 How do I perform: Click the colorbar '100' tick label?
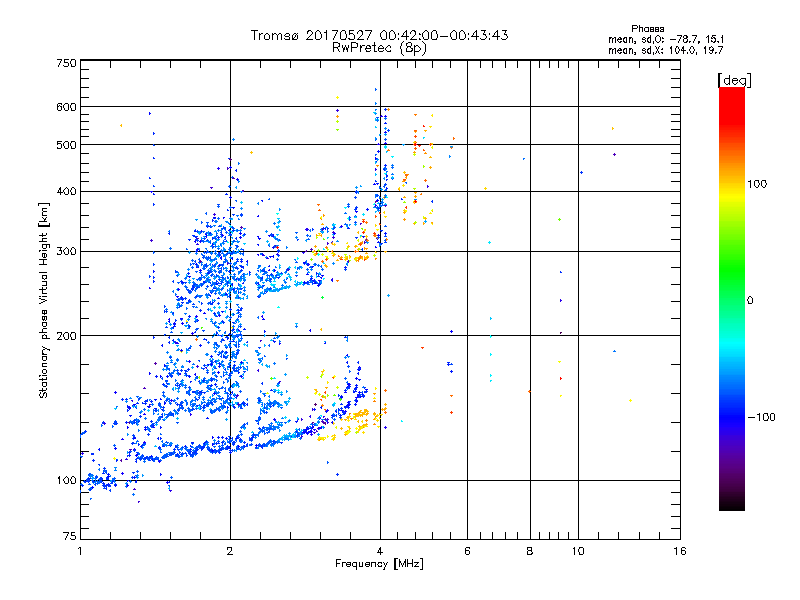tap(757, 184)
